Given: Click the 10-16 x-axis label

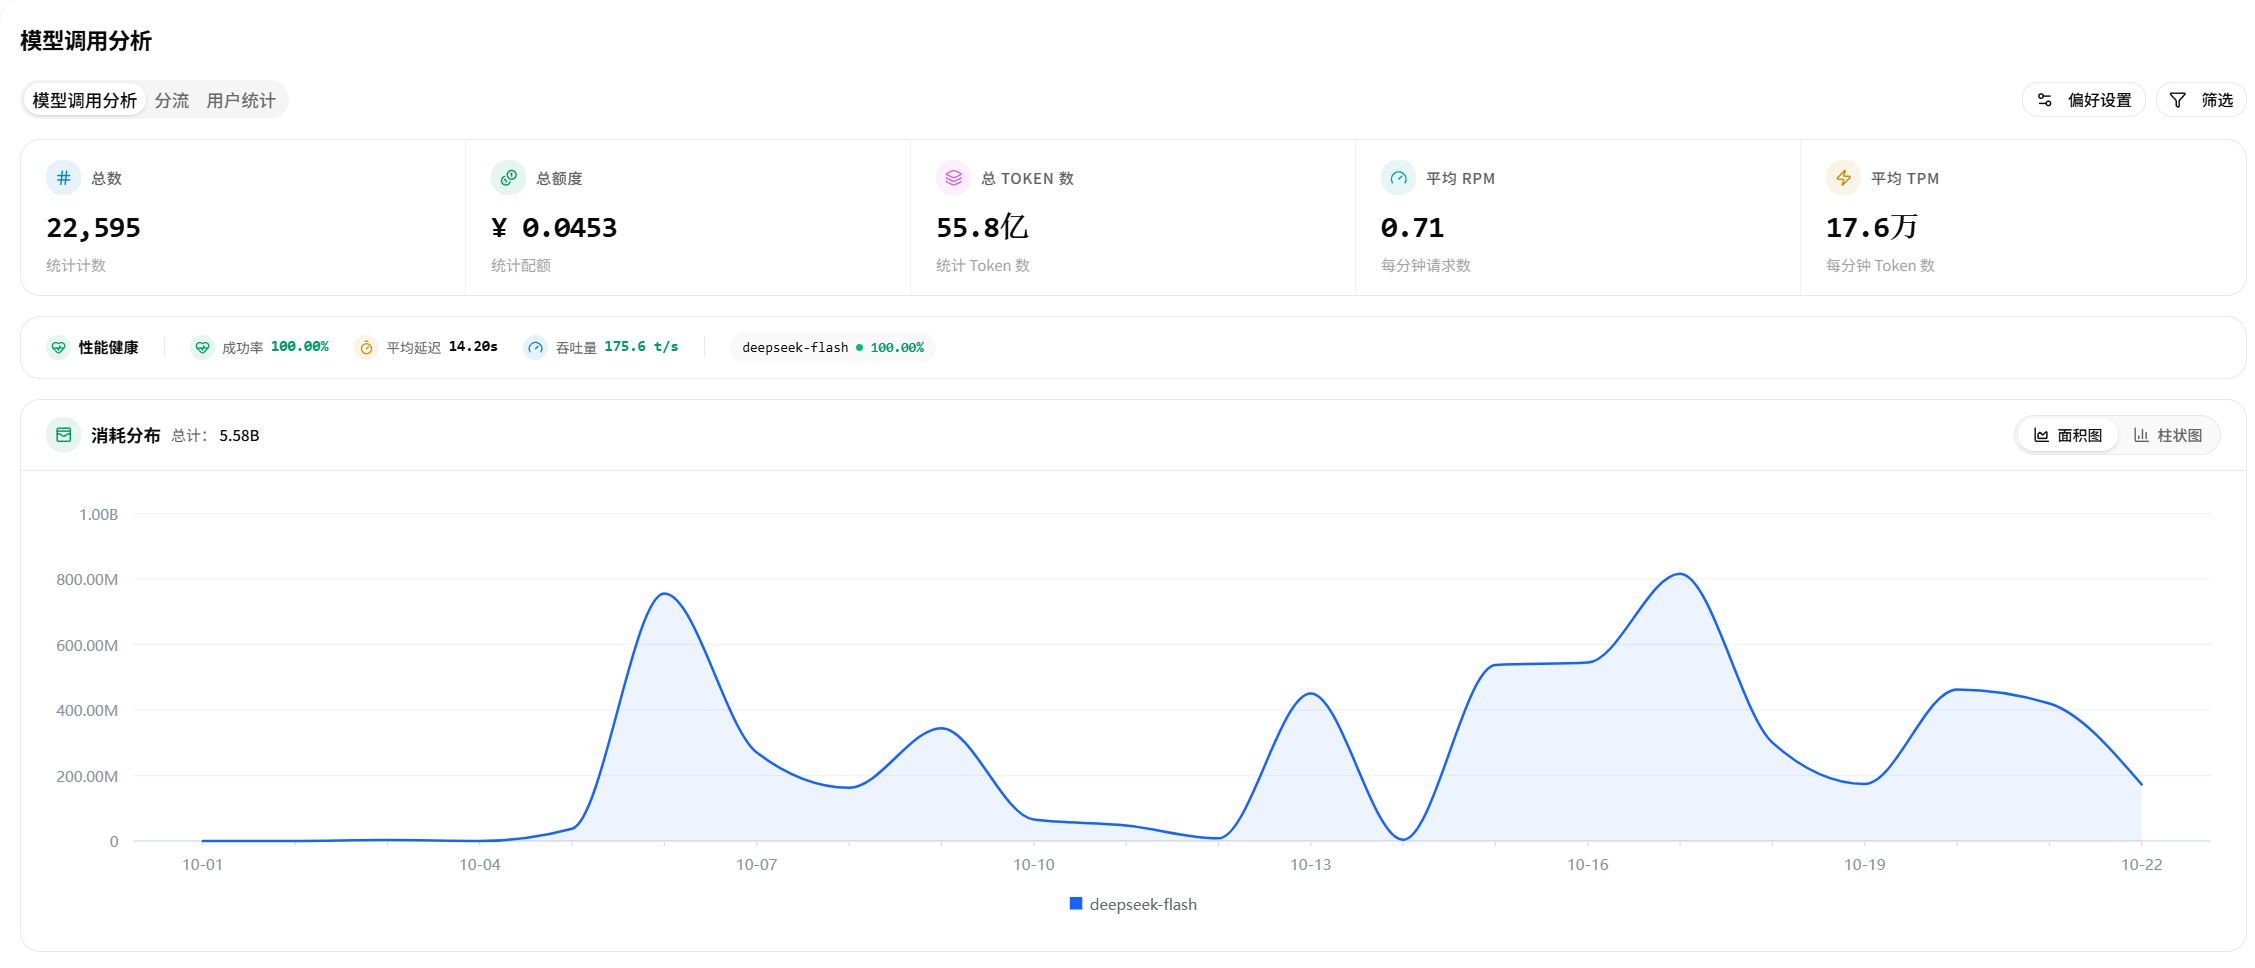Looking at the screenshot, I should point(1587,865).
